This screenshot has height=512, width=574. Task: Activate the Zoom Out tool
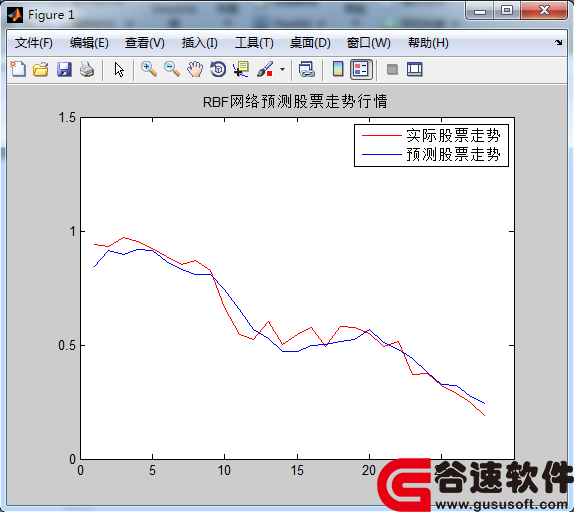coord(172,69)
